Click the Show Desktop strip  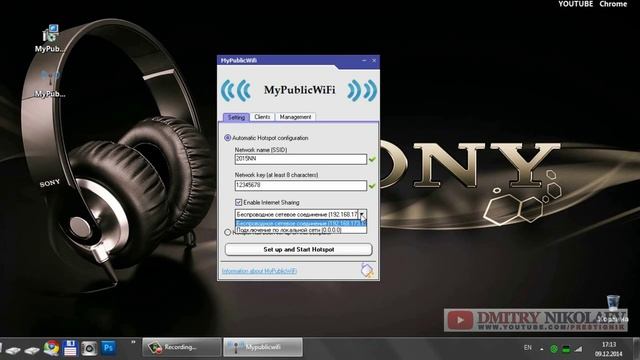coord(637,348)
